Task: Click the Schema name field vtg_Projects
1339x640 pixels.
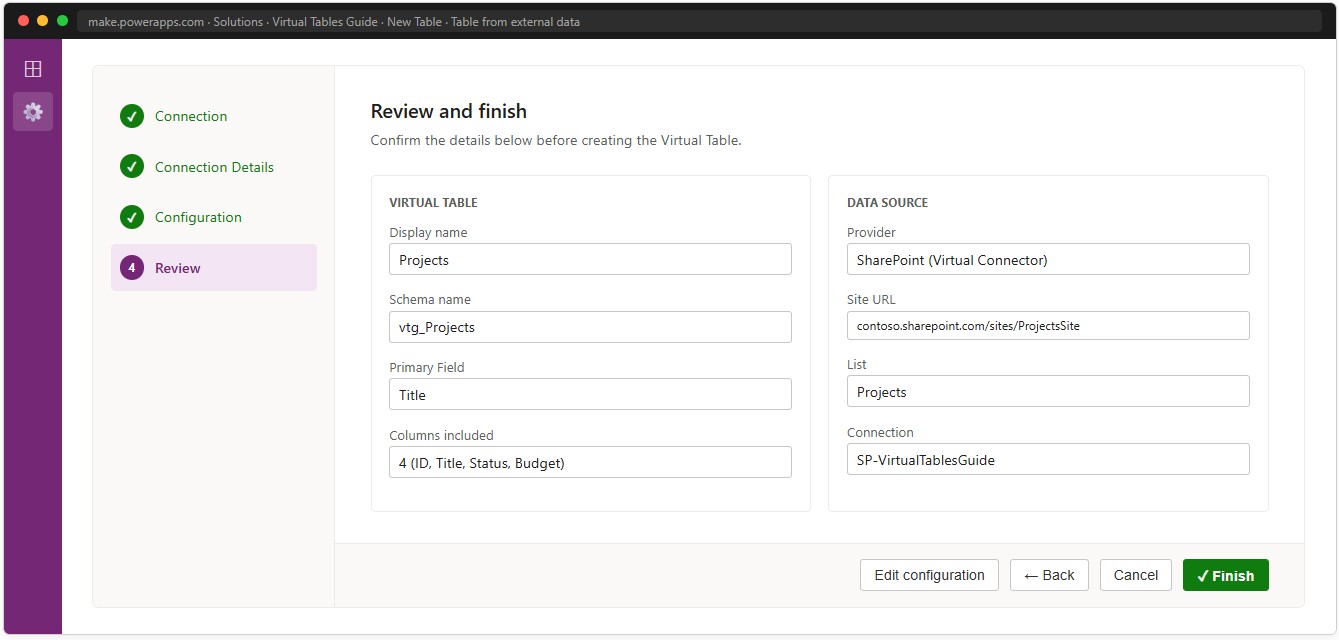Action: pos(590,327)
